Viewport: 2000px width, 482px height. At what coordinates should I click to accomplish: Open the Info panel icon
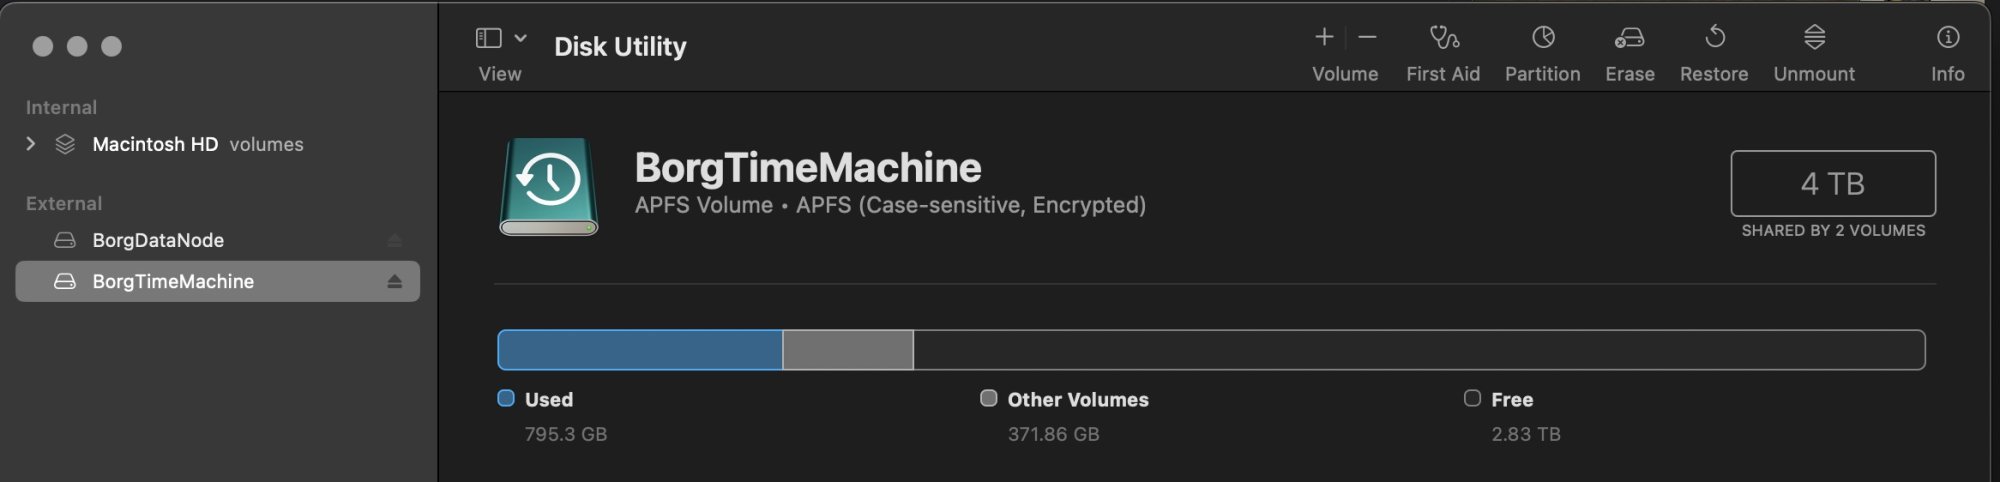pyautogui.click(x=1947, y=37)
